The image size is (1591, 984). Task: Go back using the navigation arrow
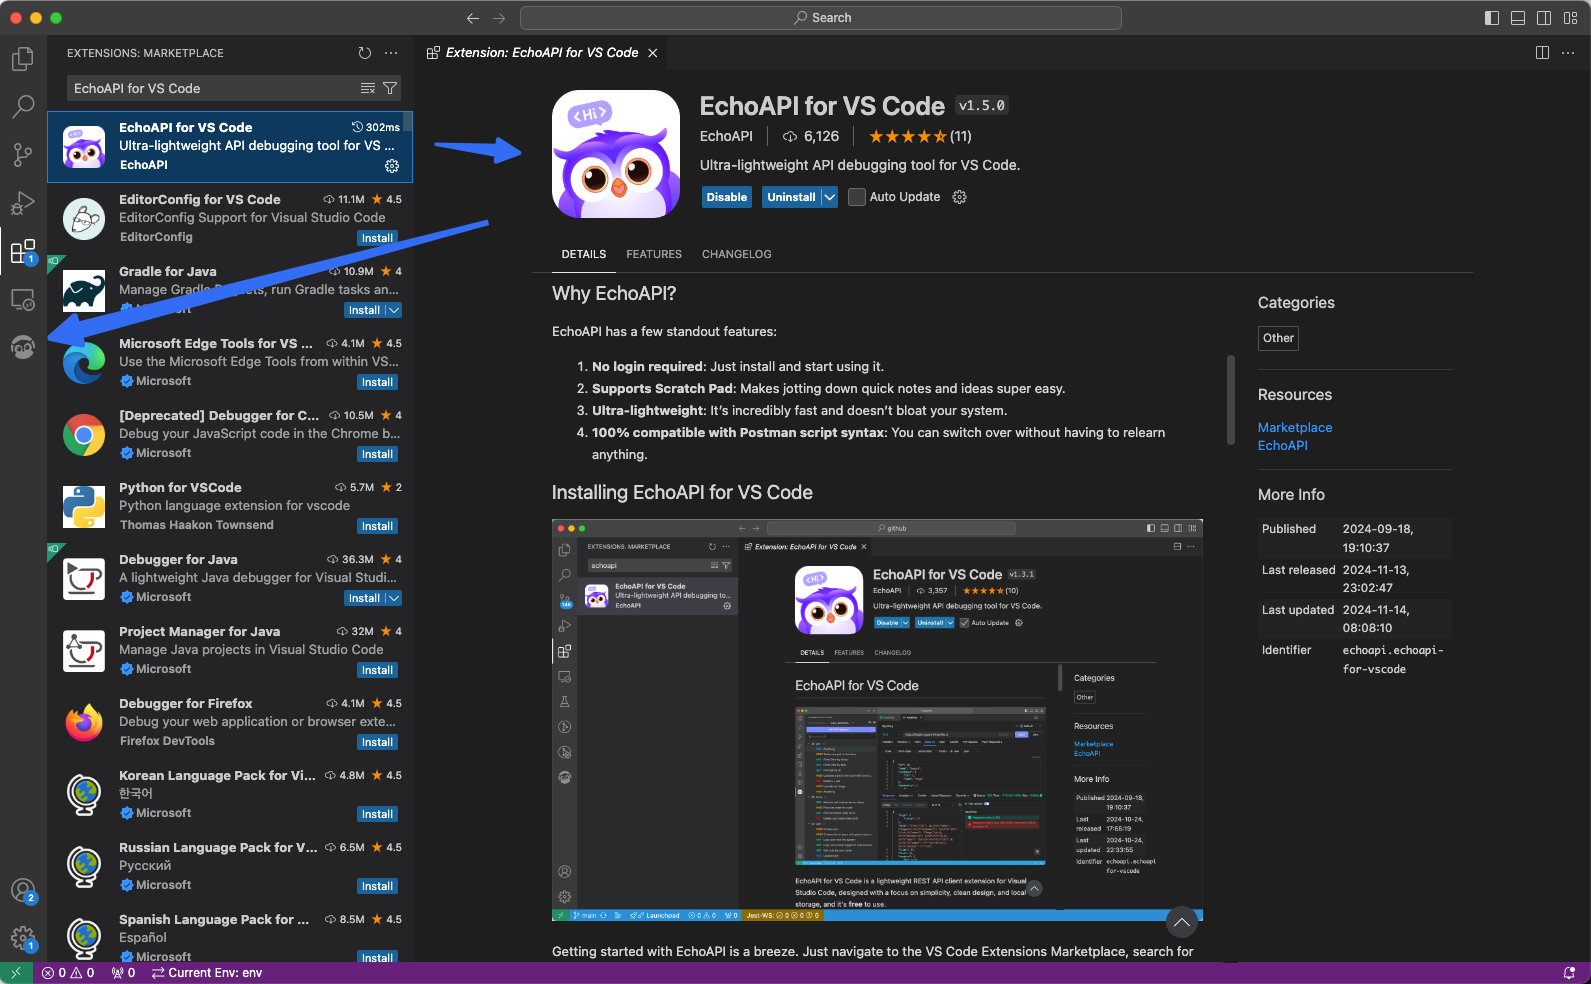tap(473, 18)
